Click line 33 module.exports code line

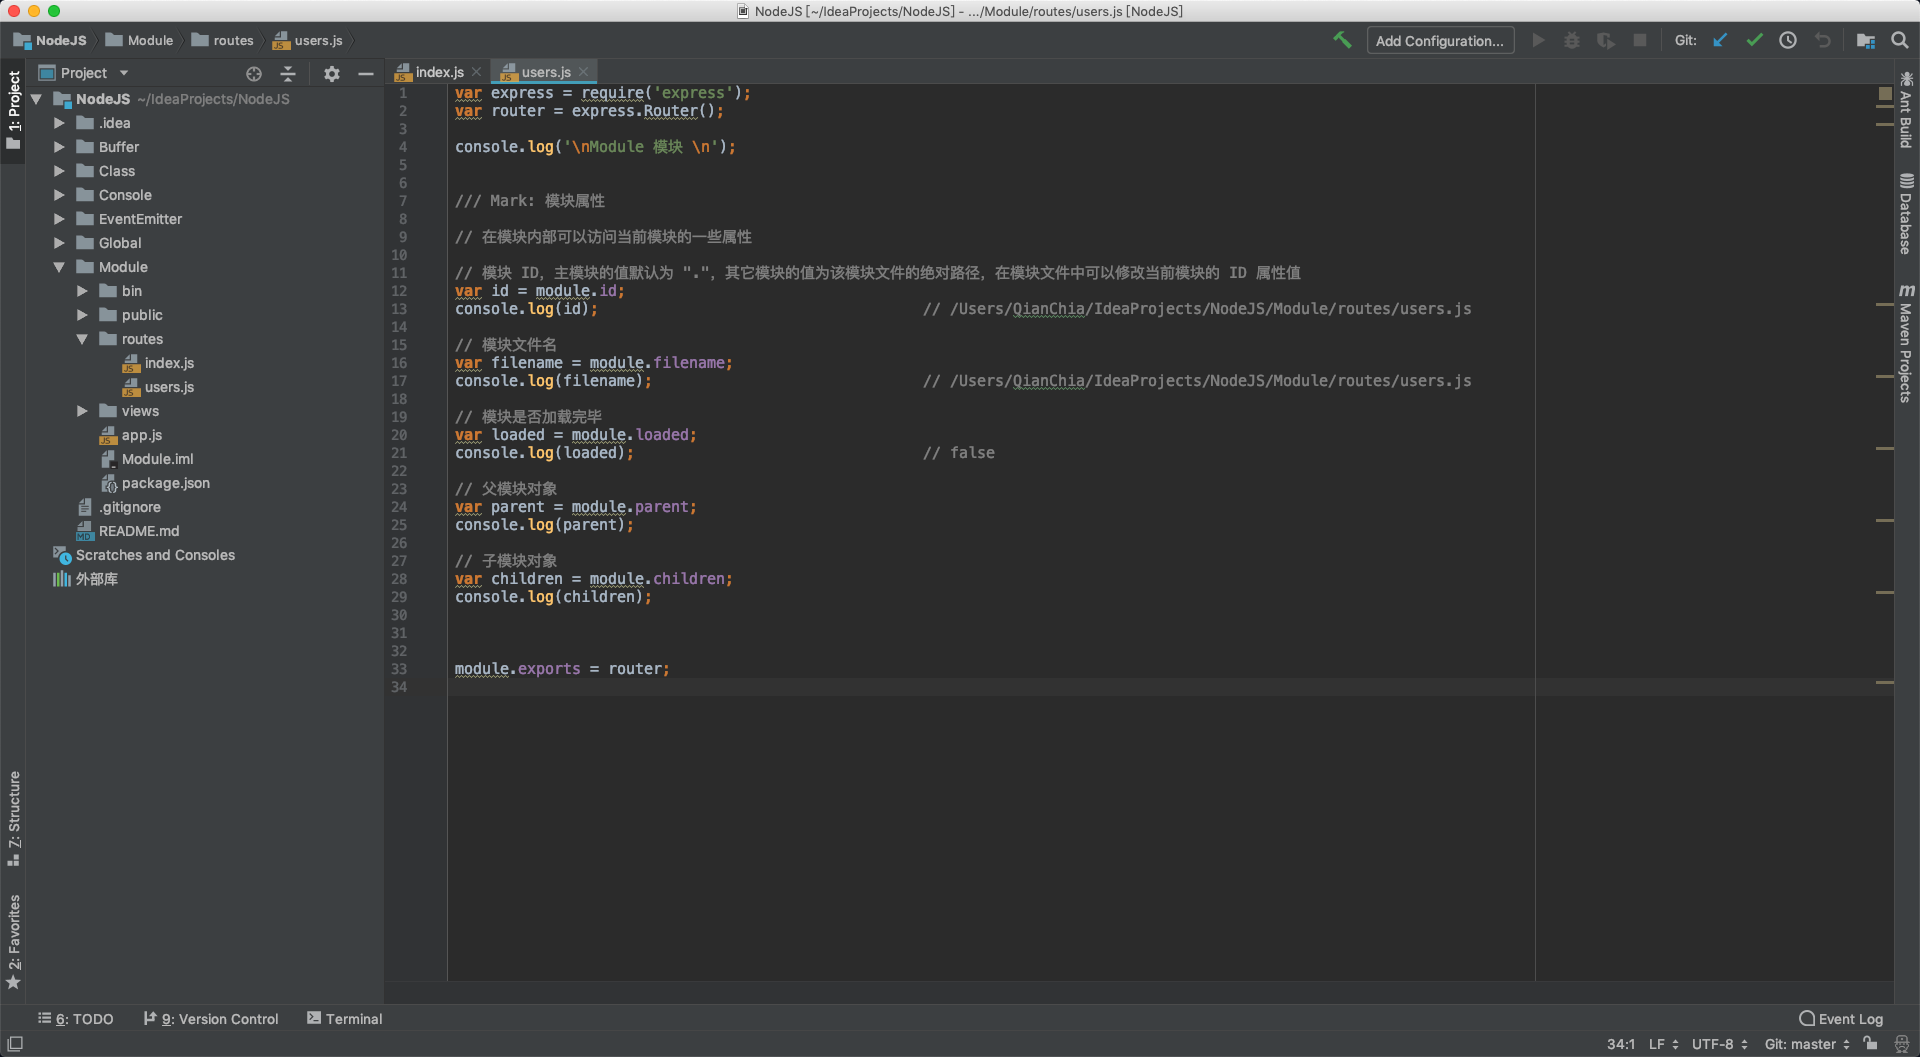click(562, 669)
